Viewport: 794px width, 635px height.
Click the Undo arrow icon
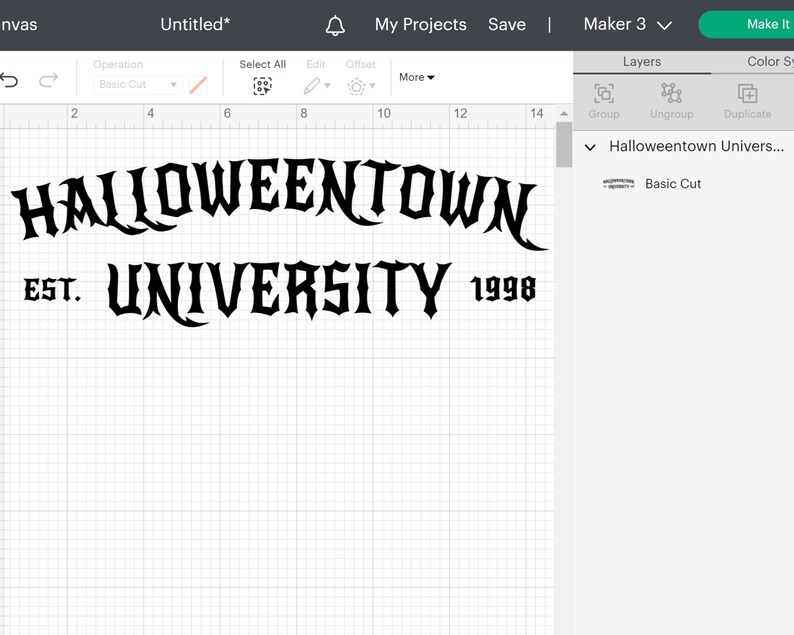pyautogui.click(x=9, y=80)
